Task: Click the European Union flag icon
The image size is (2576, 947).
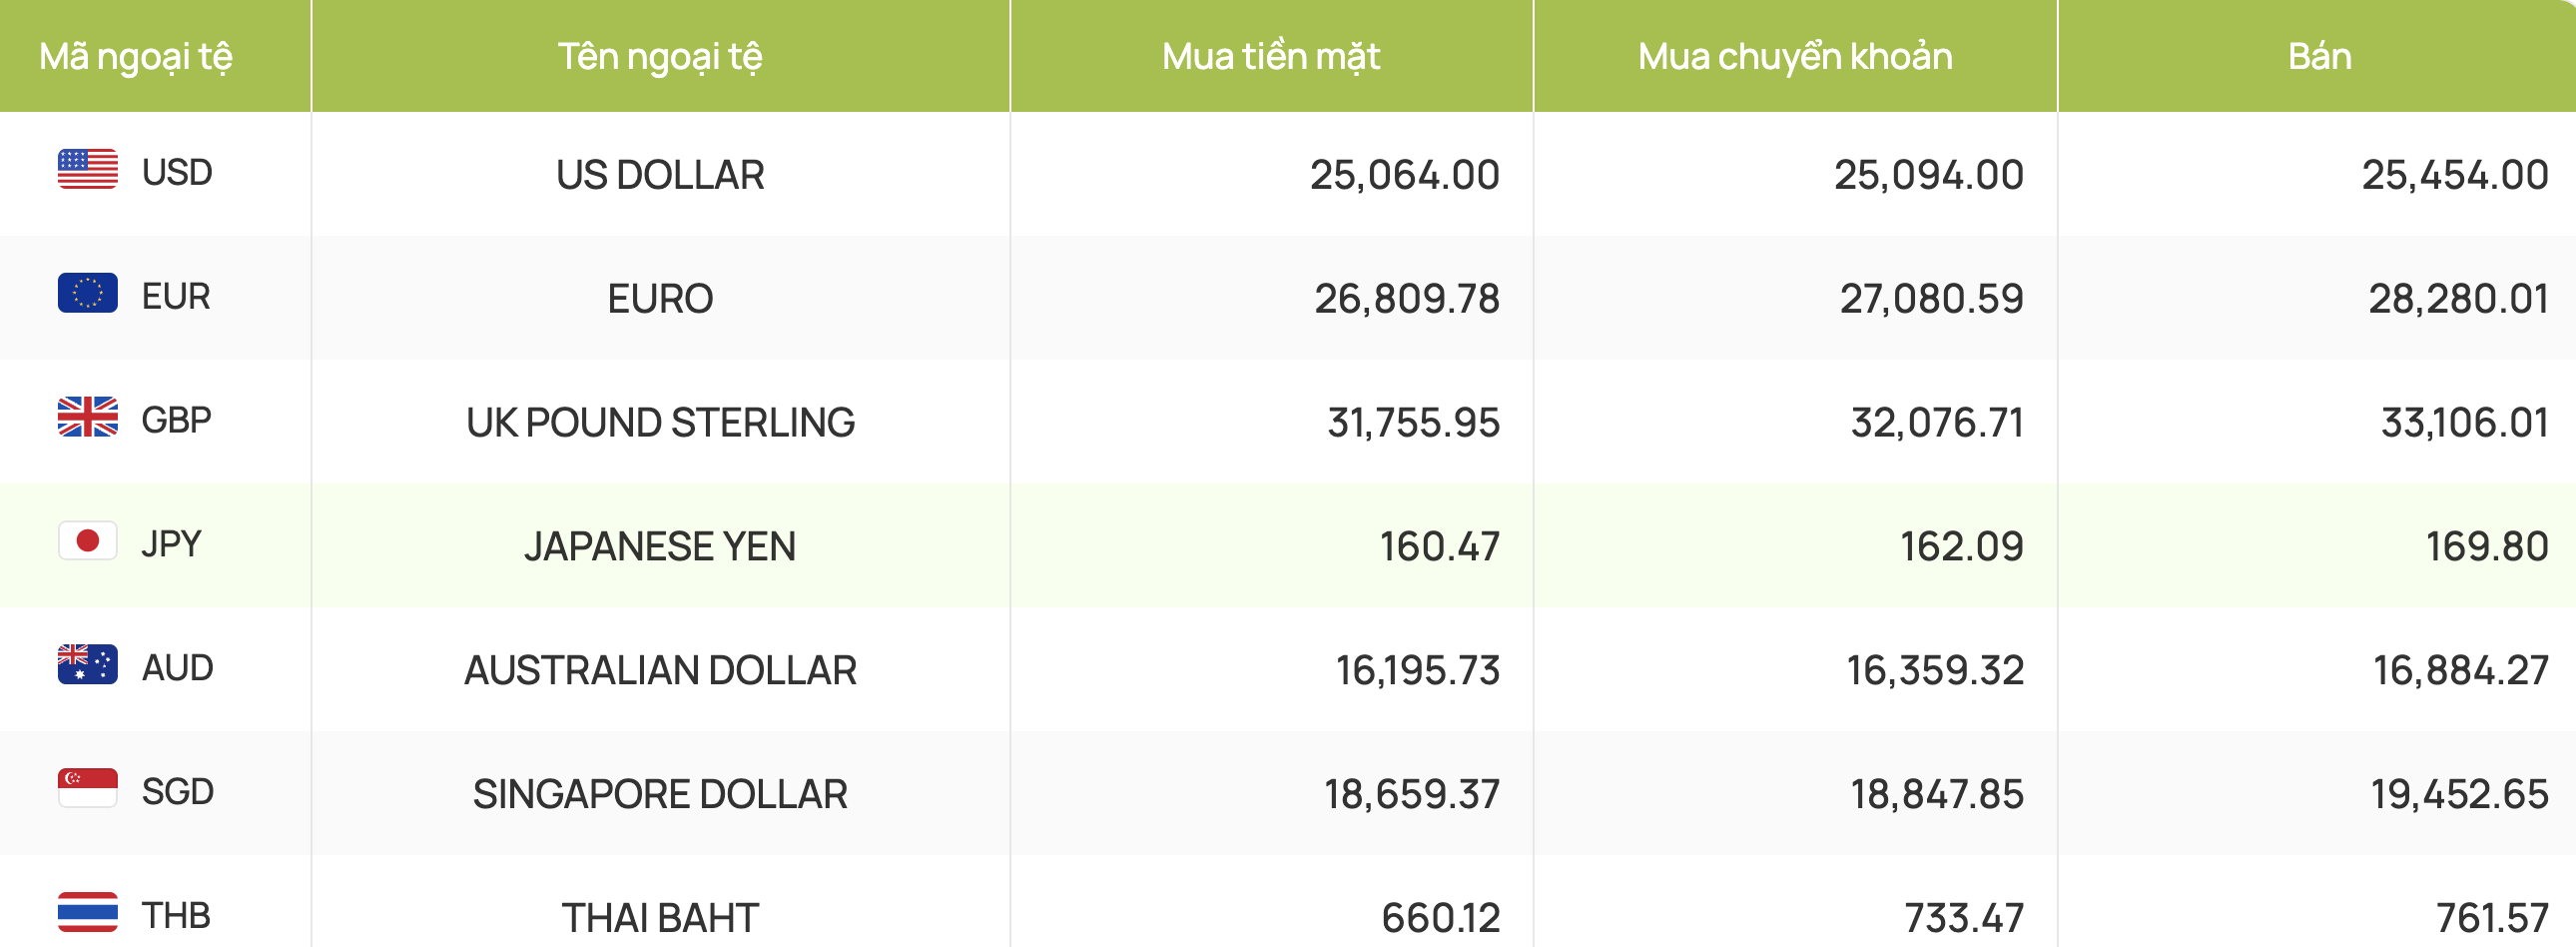Action: click(x=88, y=293)
